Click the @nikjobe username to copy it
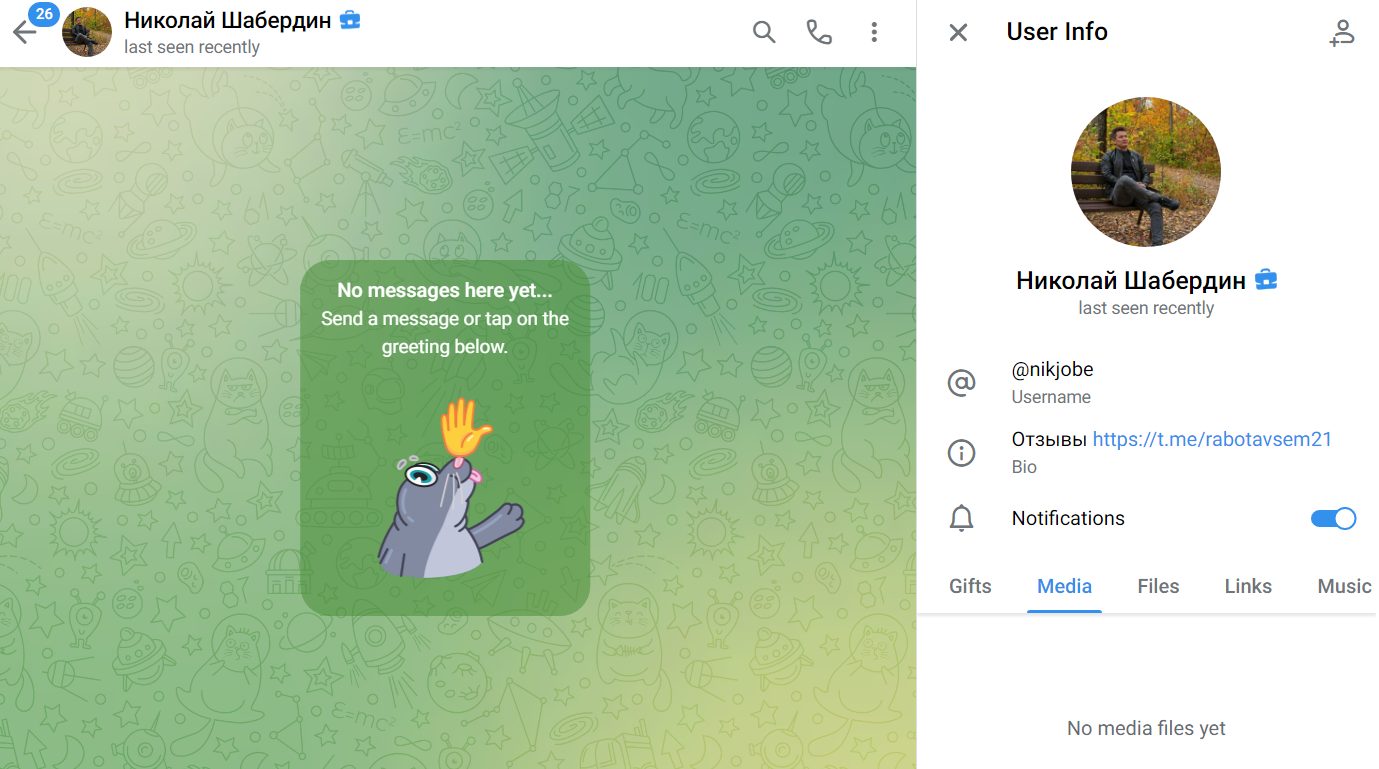Screen dimensions: 1379x769 pyautogui.click(x=1052, y=370)
